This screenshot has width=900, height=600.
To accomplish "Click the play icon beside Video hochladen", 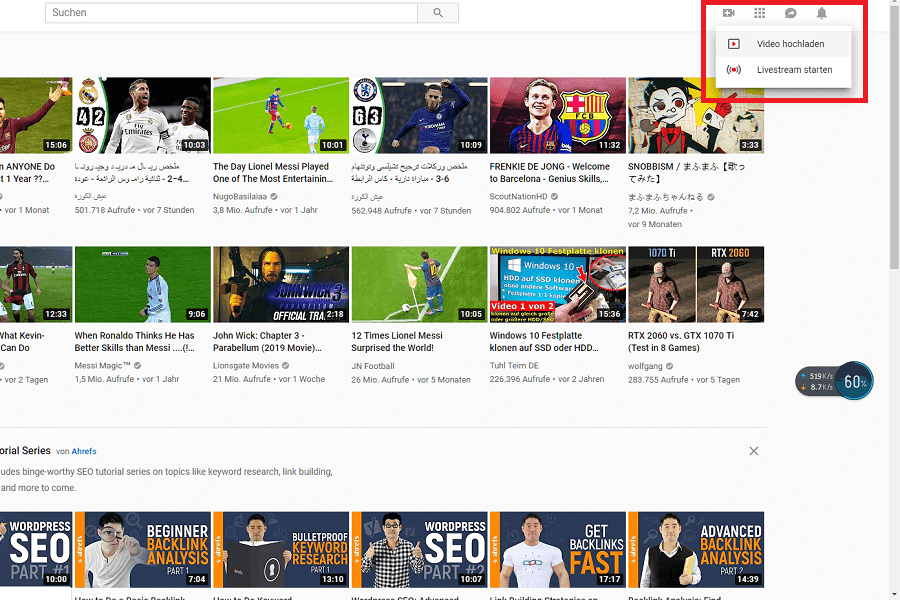I will click(734, 44).
